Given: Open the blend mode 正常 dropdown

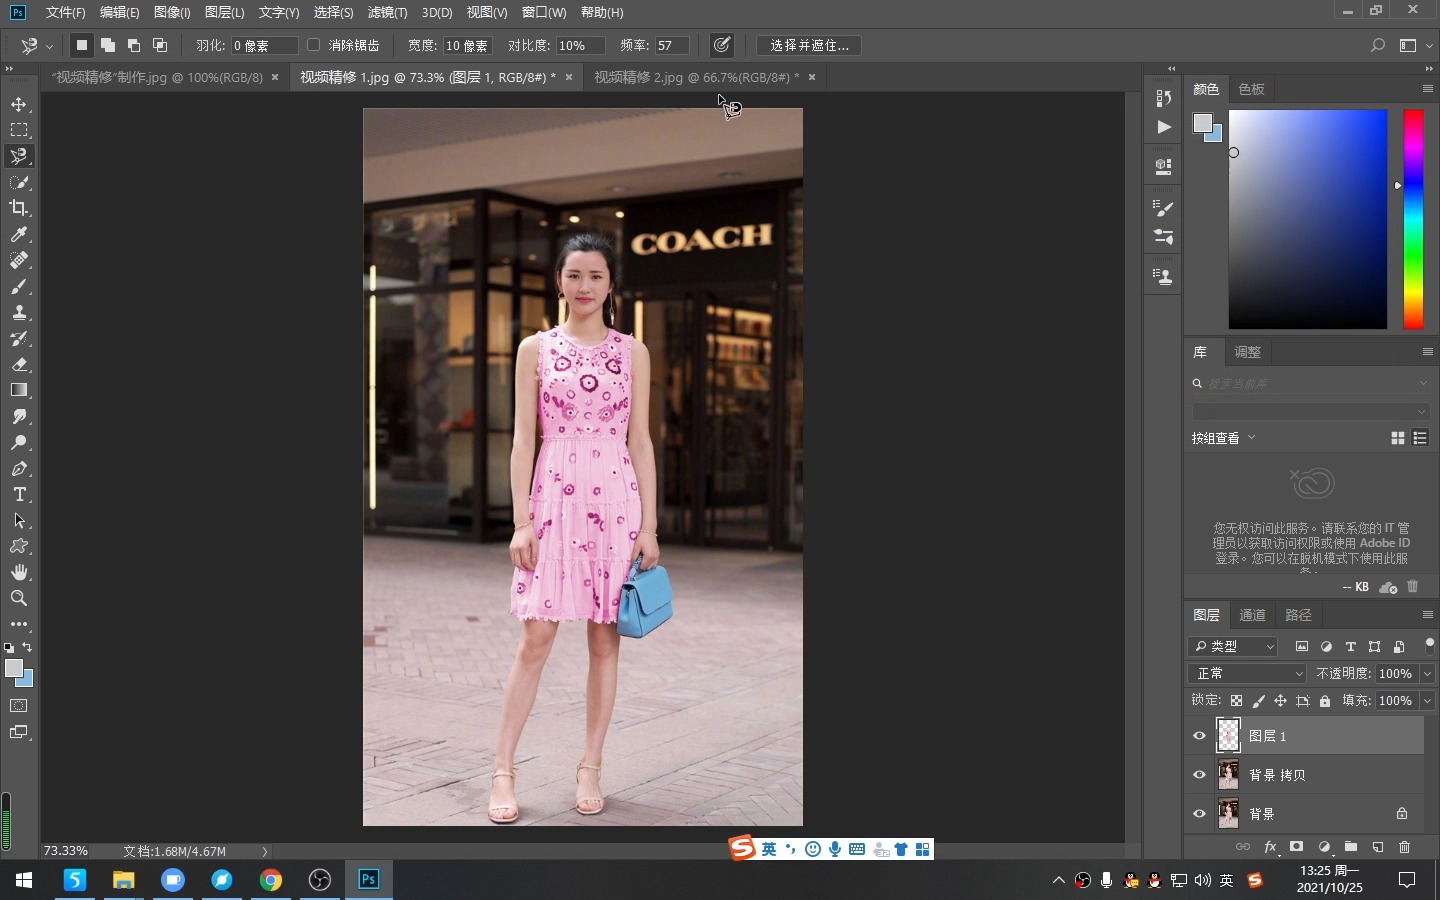Looking at the screenshot, I should point(1248,674).
